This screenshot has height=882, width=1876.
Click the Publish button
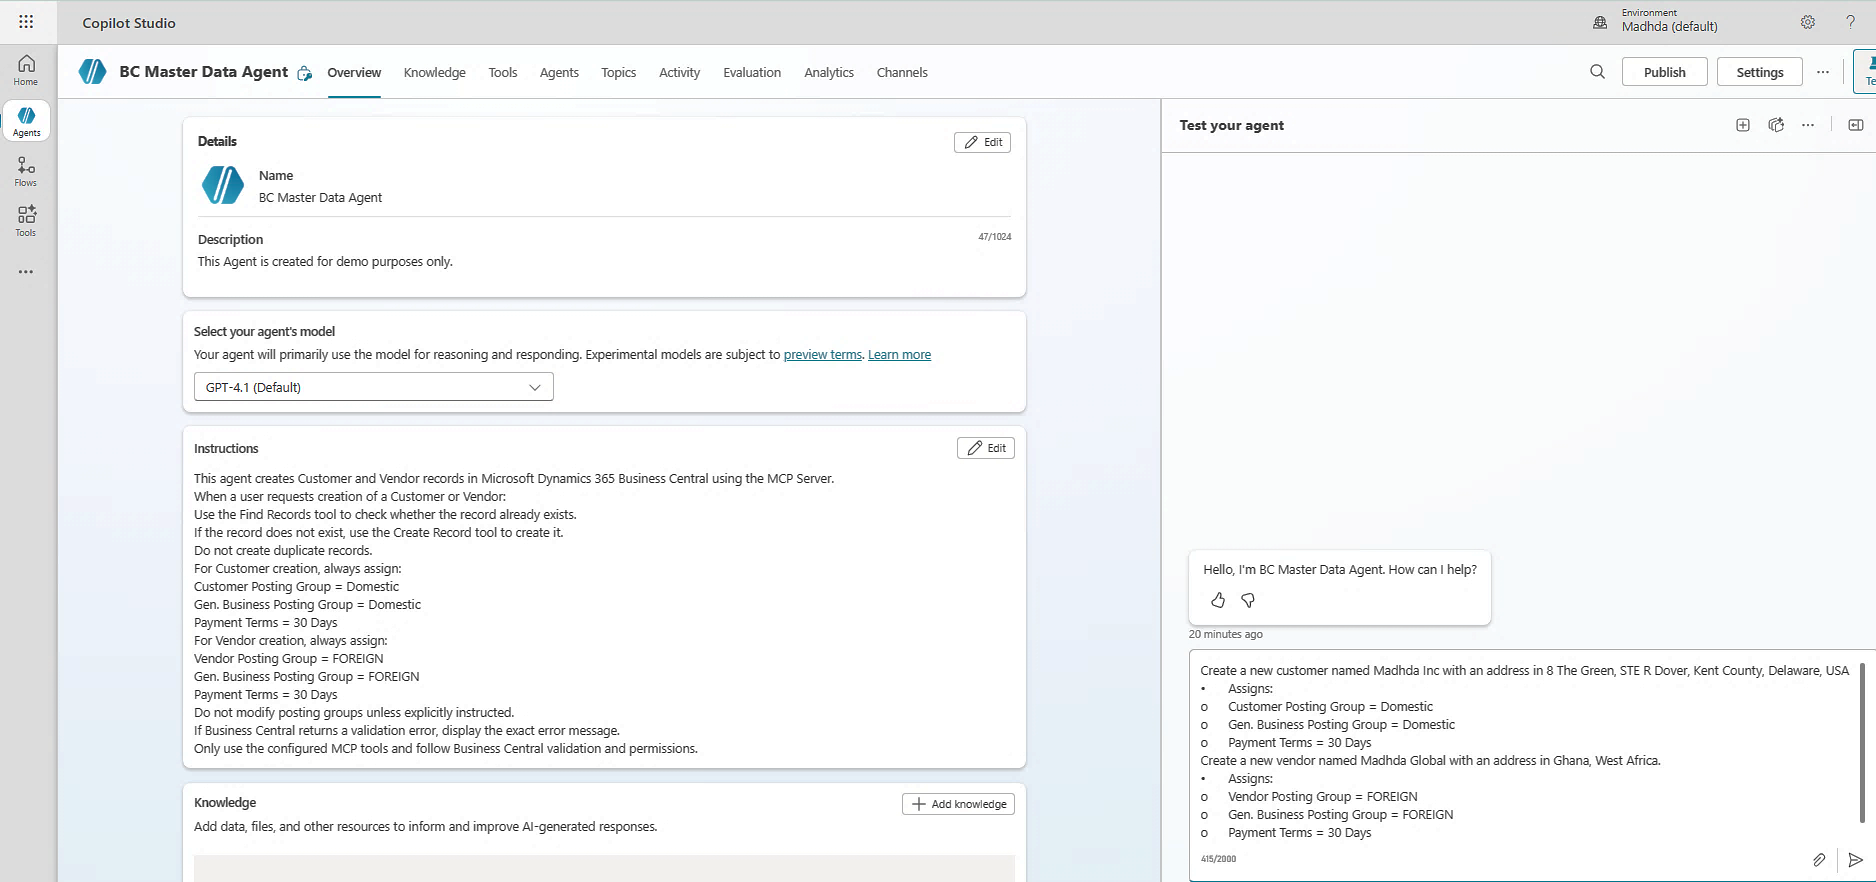tap(1664, 72)
